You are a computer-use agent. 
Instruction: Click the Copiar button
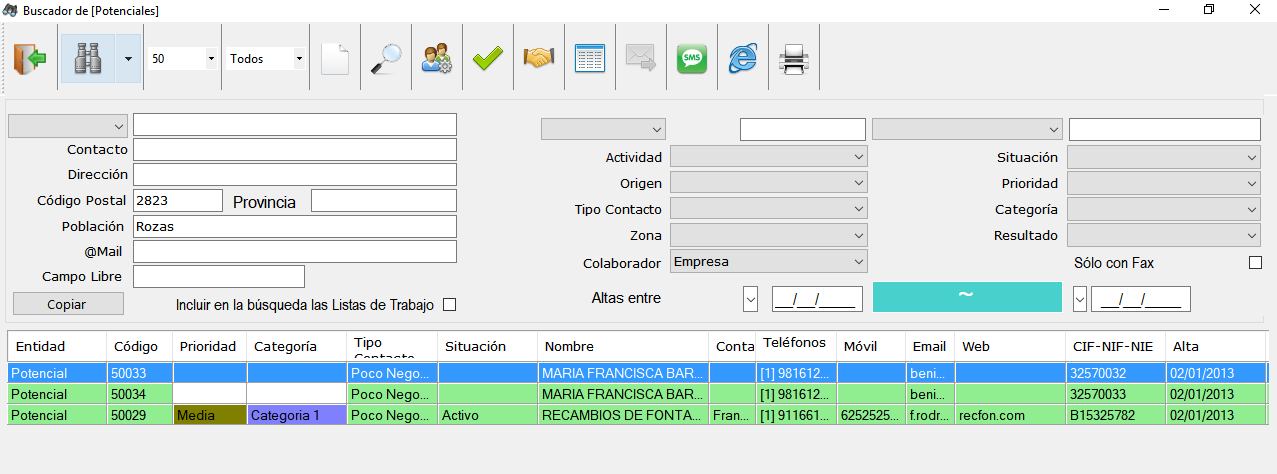coord(68,304)
